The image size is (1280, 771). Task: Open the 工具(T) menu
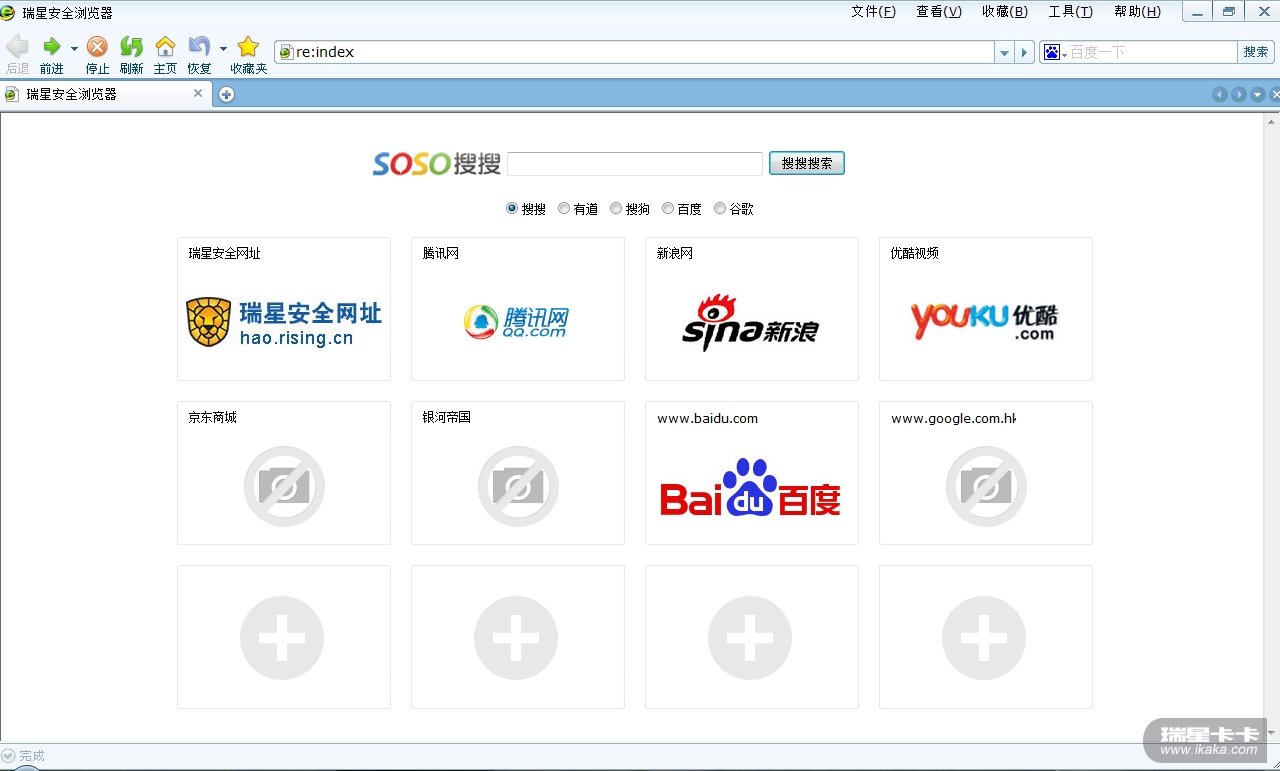point(1071,12)
